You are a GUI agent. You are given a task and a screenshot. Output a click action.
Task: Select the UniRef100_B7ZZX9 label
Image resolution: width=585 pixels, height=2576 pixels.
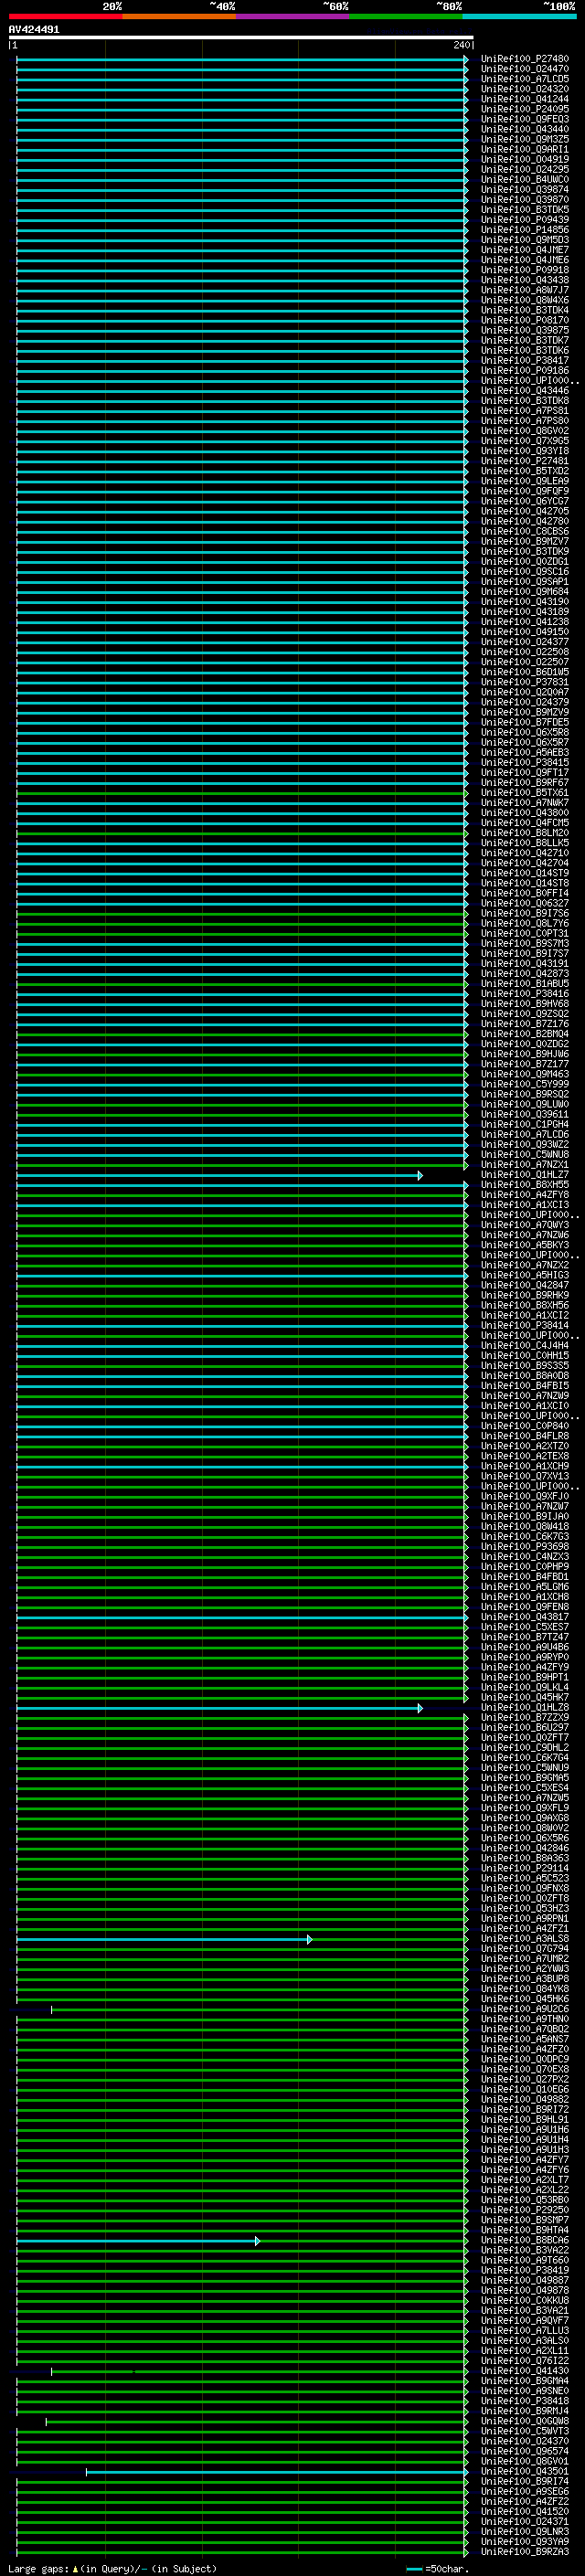click(x=524, y=1718)
